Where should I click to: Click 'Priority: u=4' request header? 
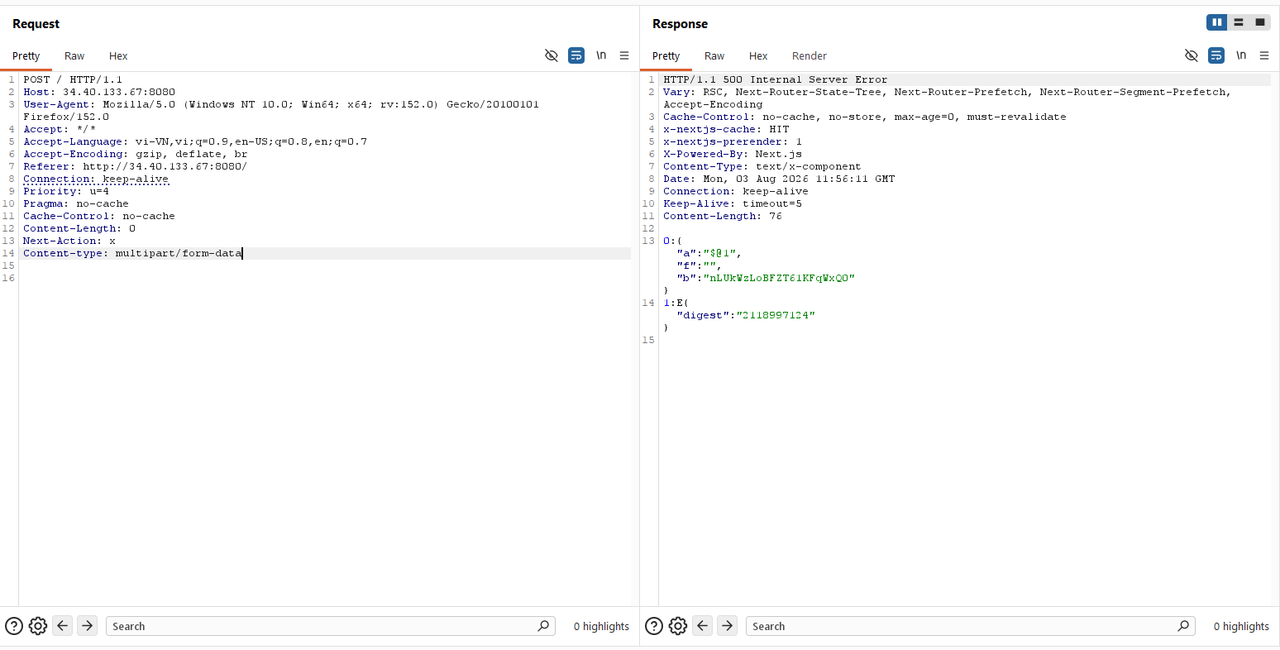pyautogui.click(x=66, y=191)
